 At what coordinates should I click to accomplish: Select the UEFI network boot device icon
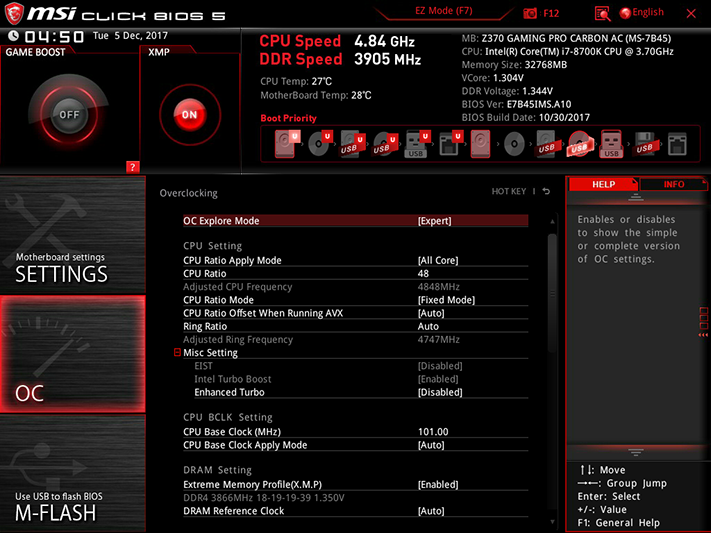click(450, 144)
